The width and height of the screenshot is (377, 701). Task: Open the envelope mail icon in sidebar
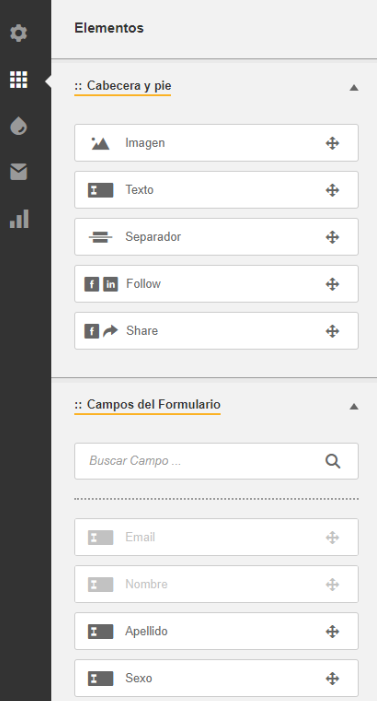tap(18, 172)
